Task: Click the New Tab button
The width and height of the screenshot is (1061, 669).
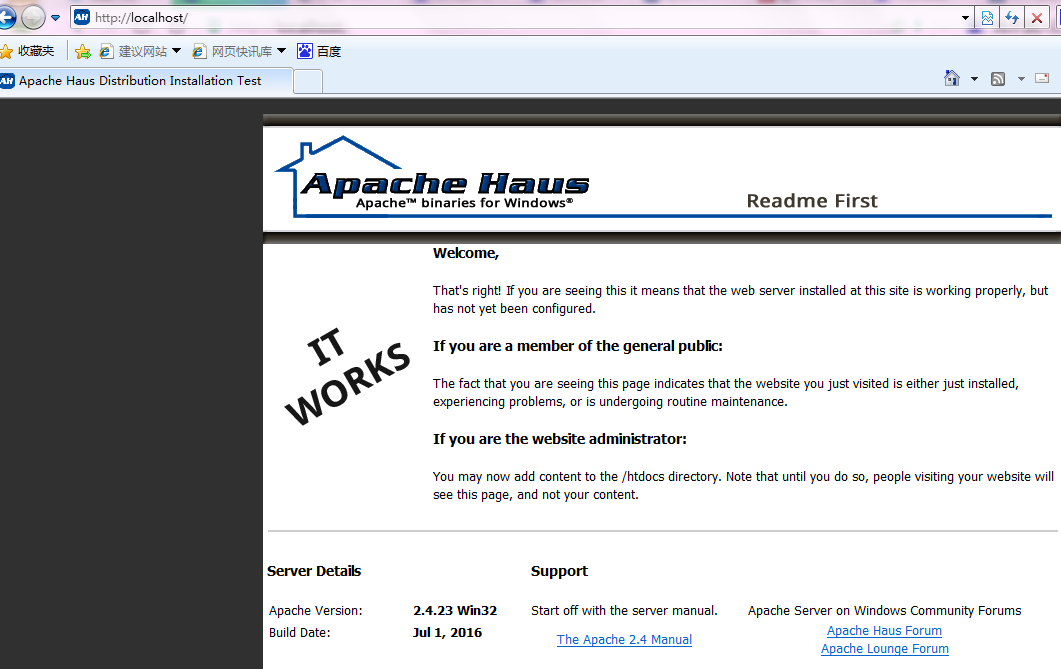Action: tap(308, 81)
